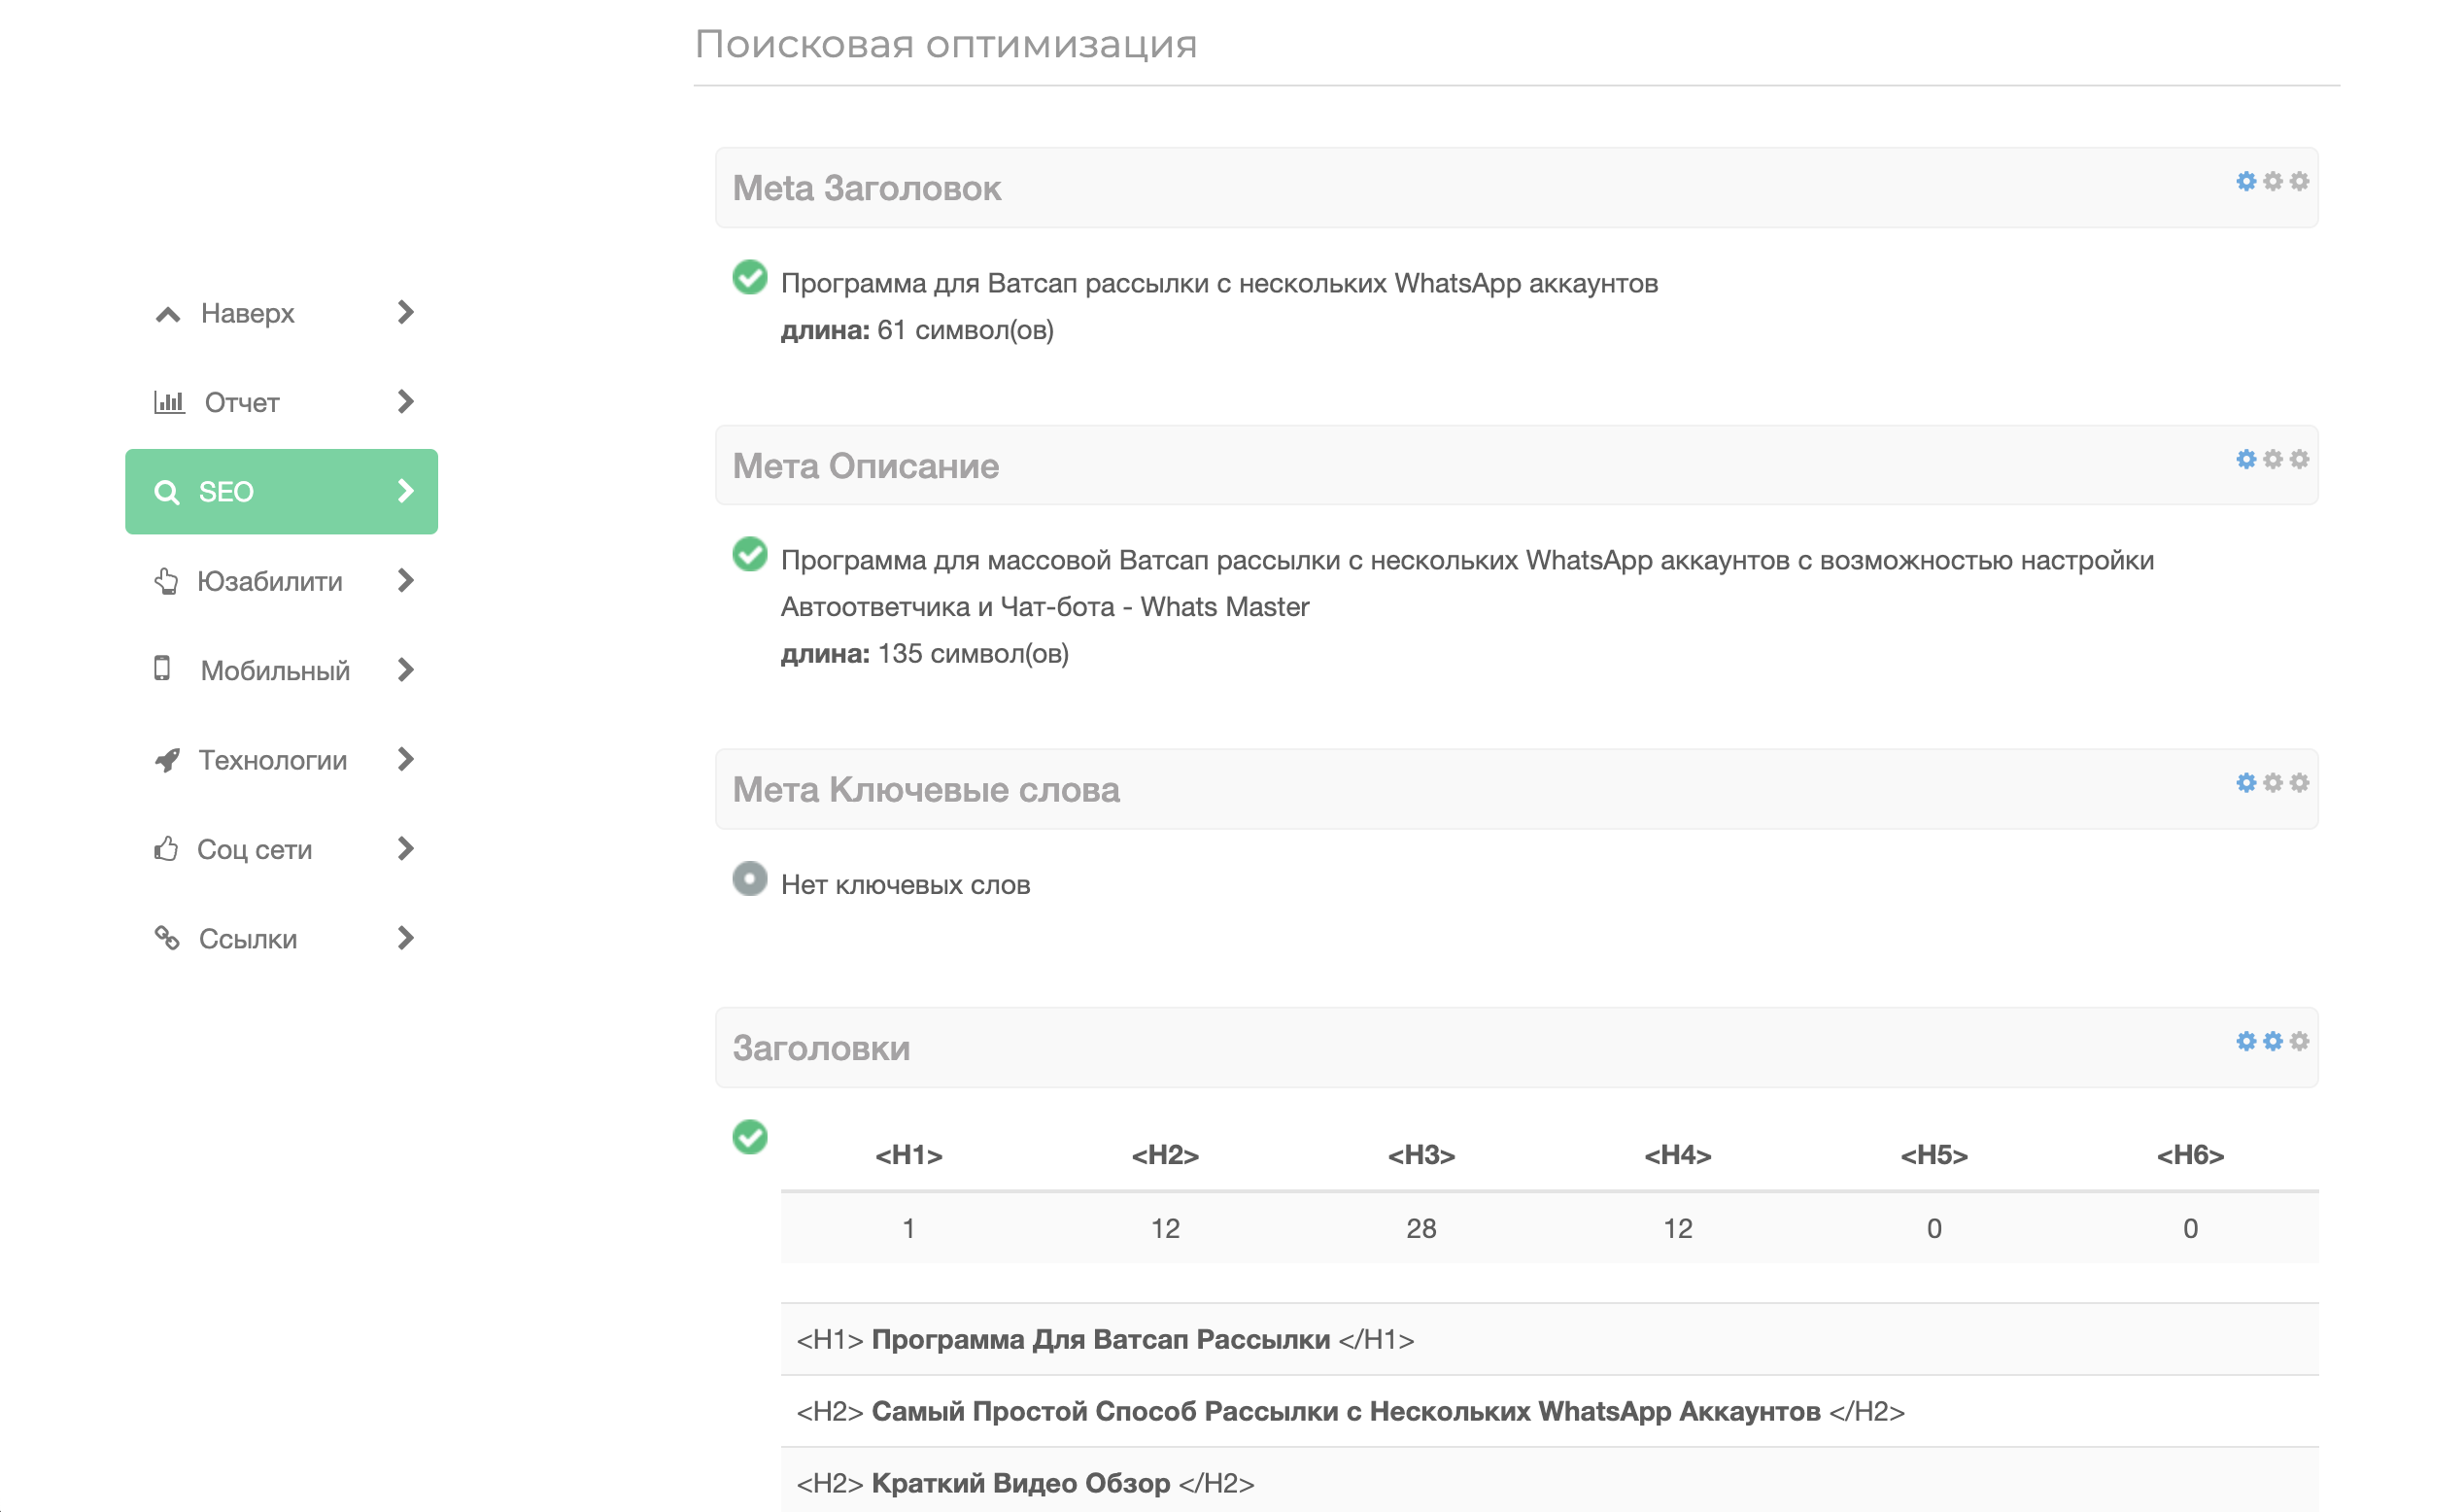Click the thumbs-up icon beside Соц сети
Viewport: 2464px width, 1512px height.
pos(166,849)
